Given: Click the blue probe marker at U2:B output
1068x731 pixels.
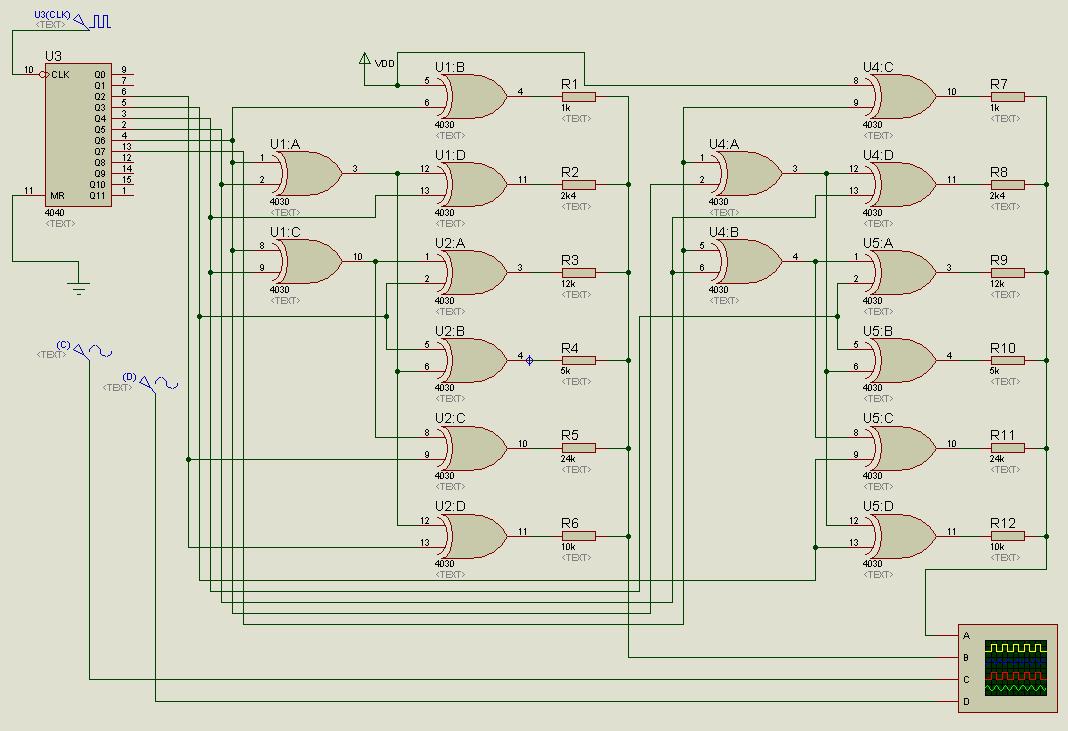Looking at the screenshot, I should [529, 360].
